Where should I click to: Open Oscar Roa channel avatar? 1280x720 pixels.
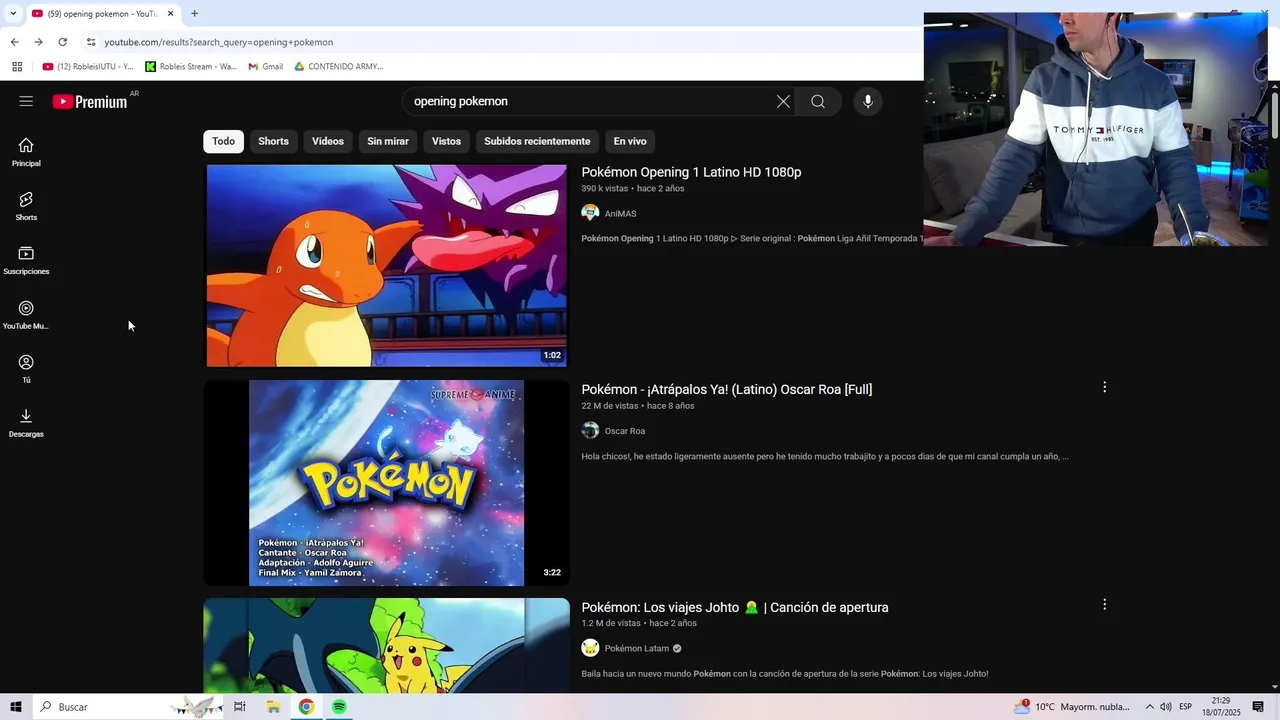[590, 430]
